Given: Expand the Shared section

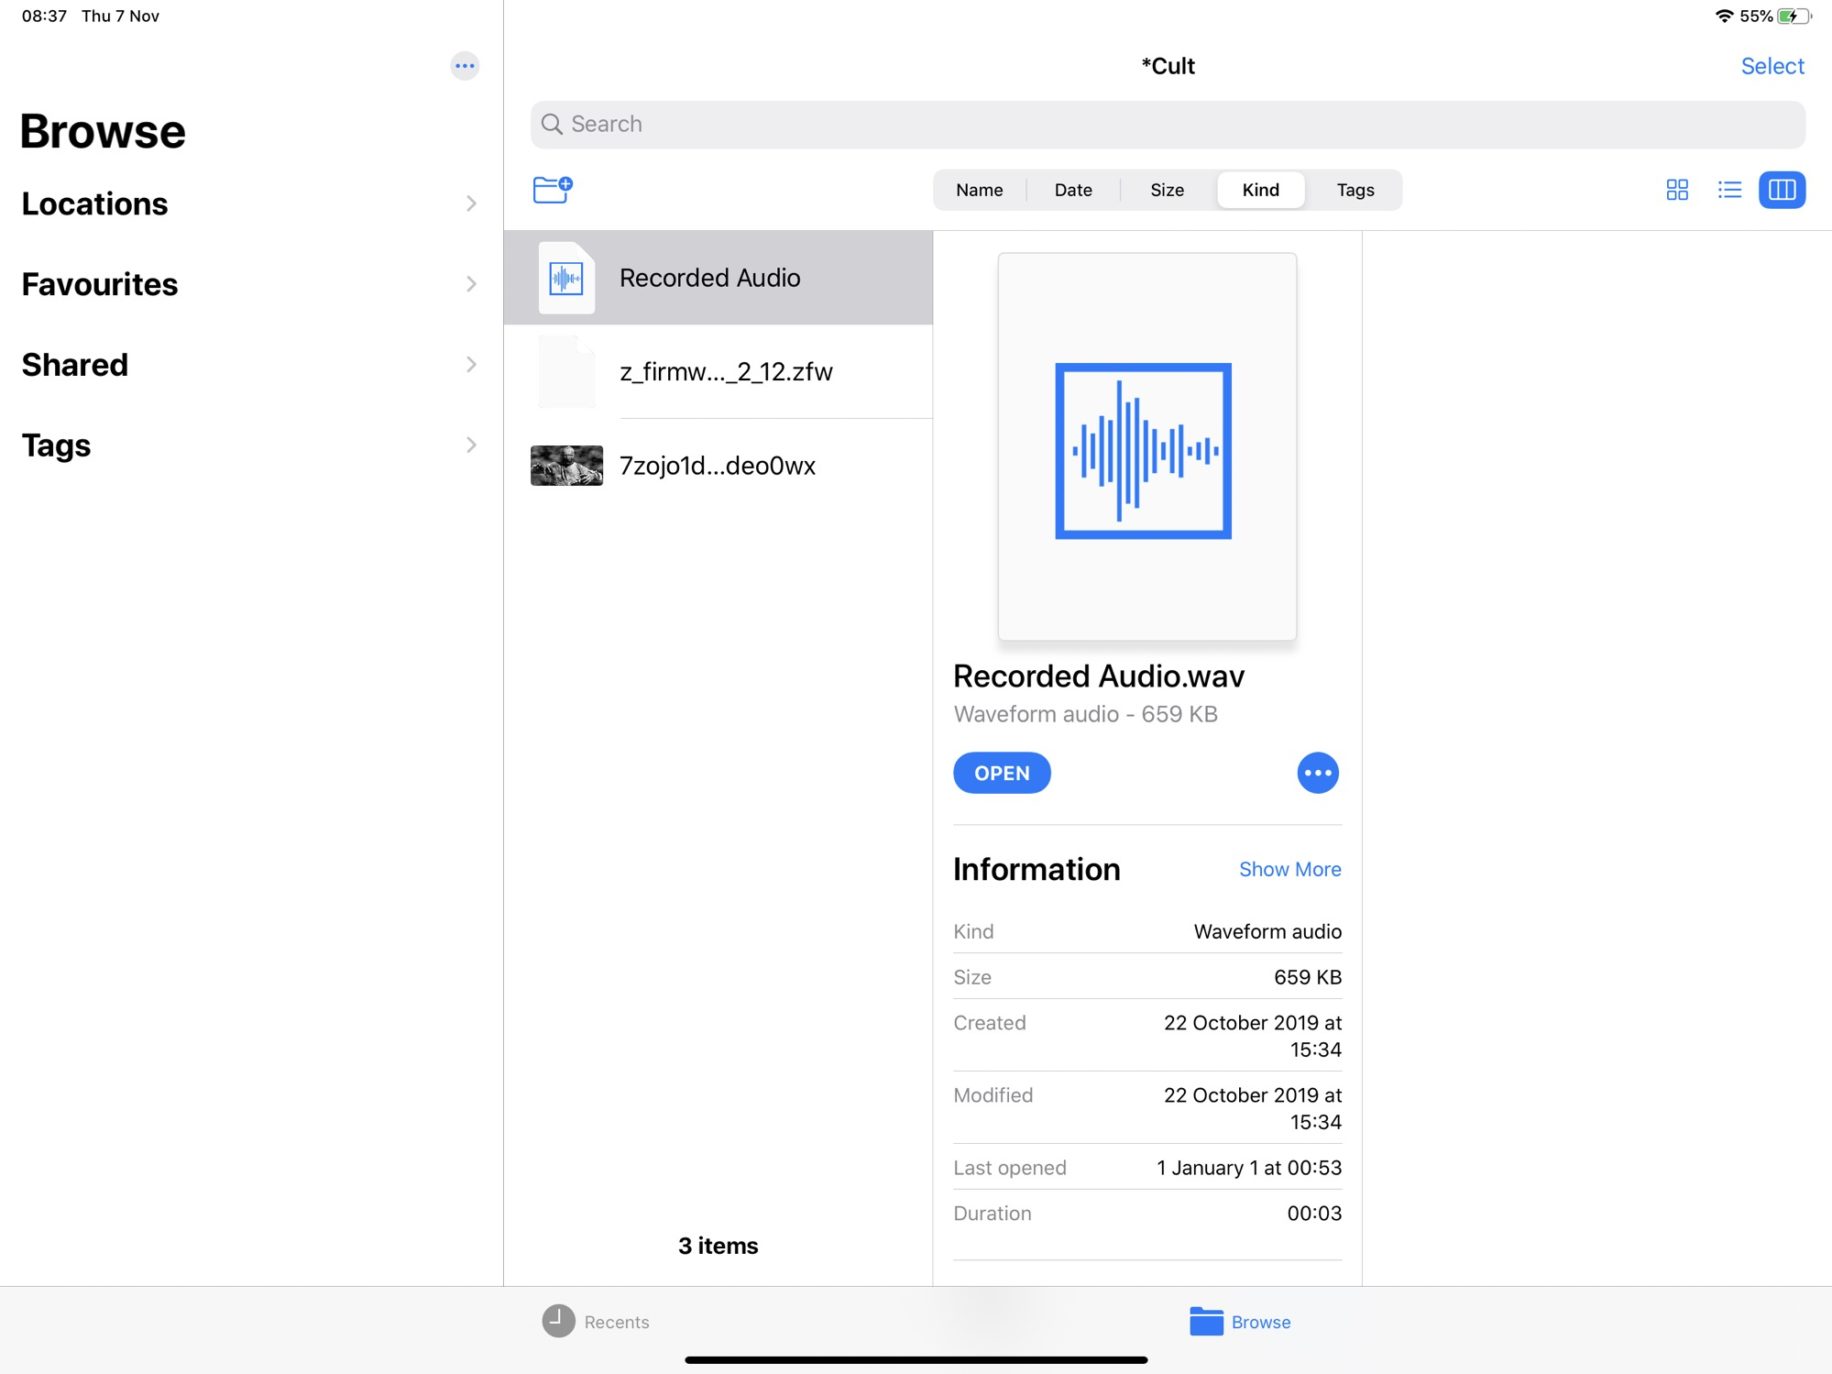Looking at the screenshot, I should coord(250,365).
